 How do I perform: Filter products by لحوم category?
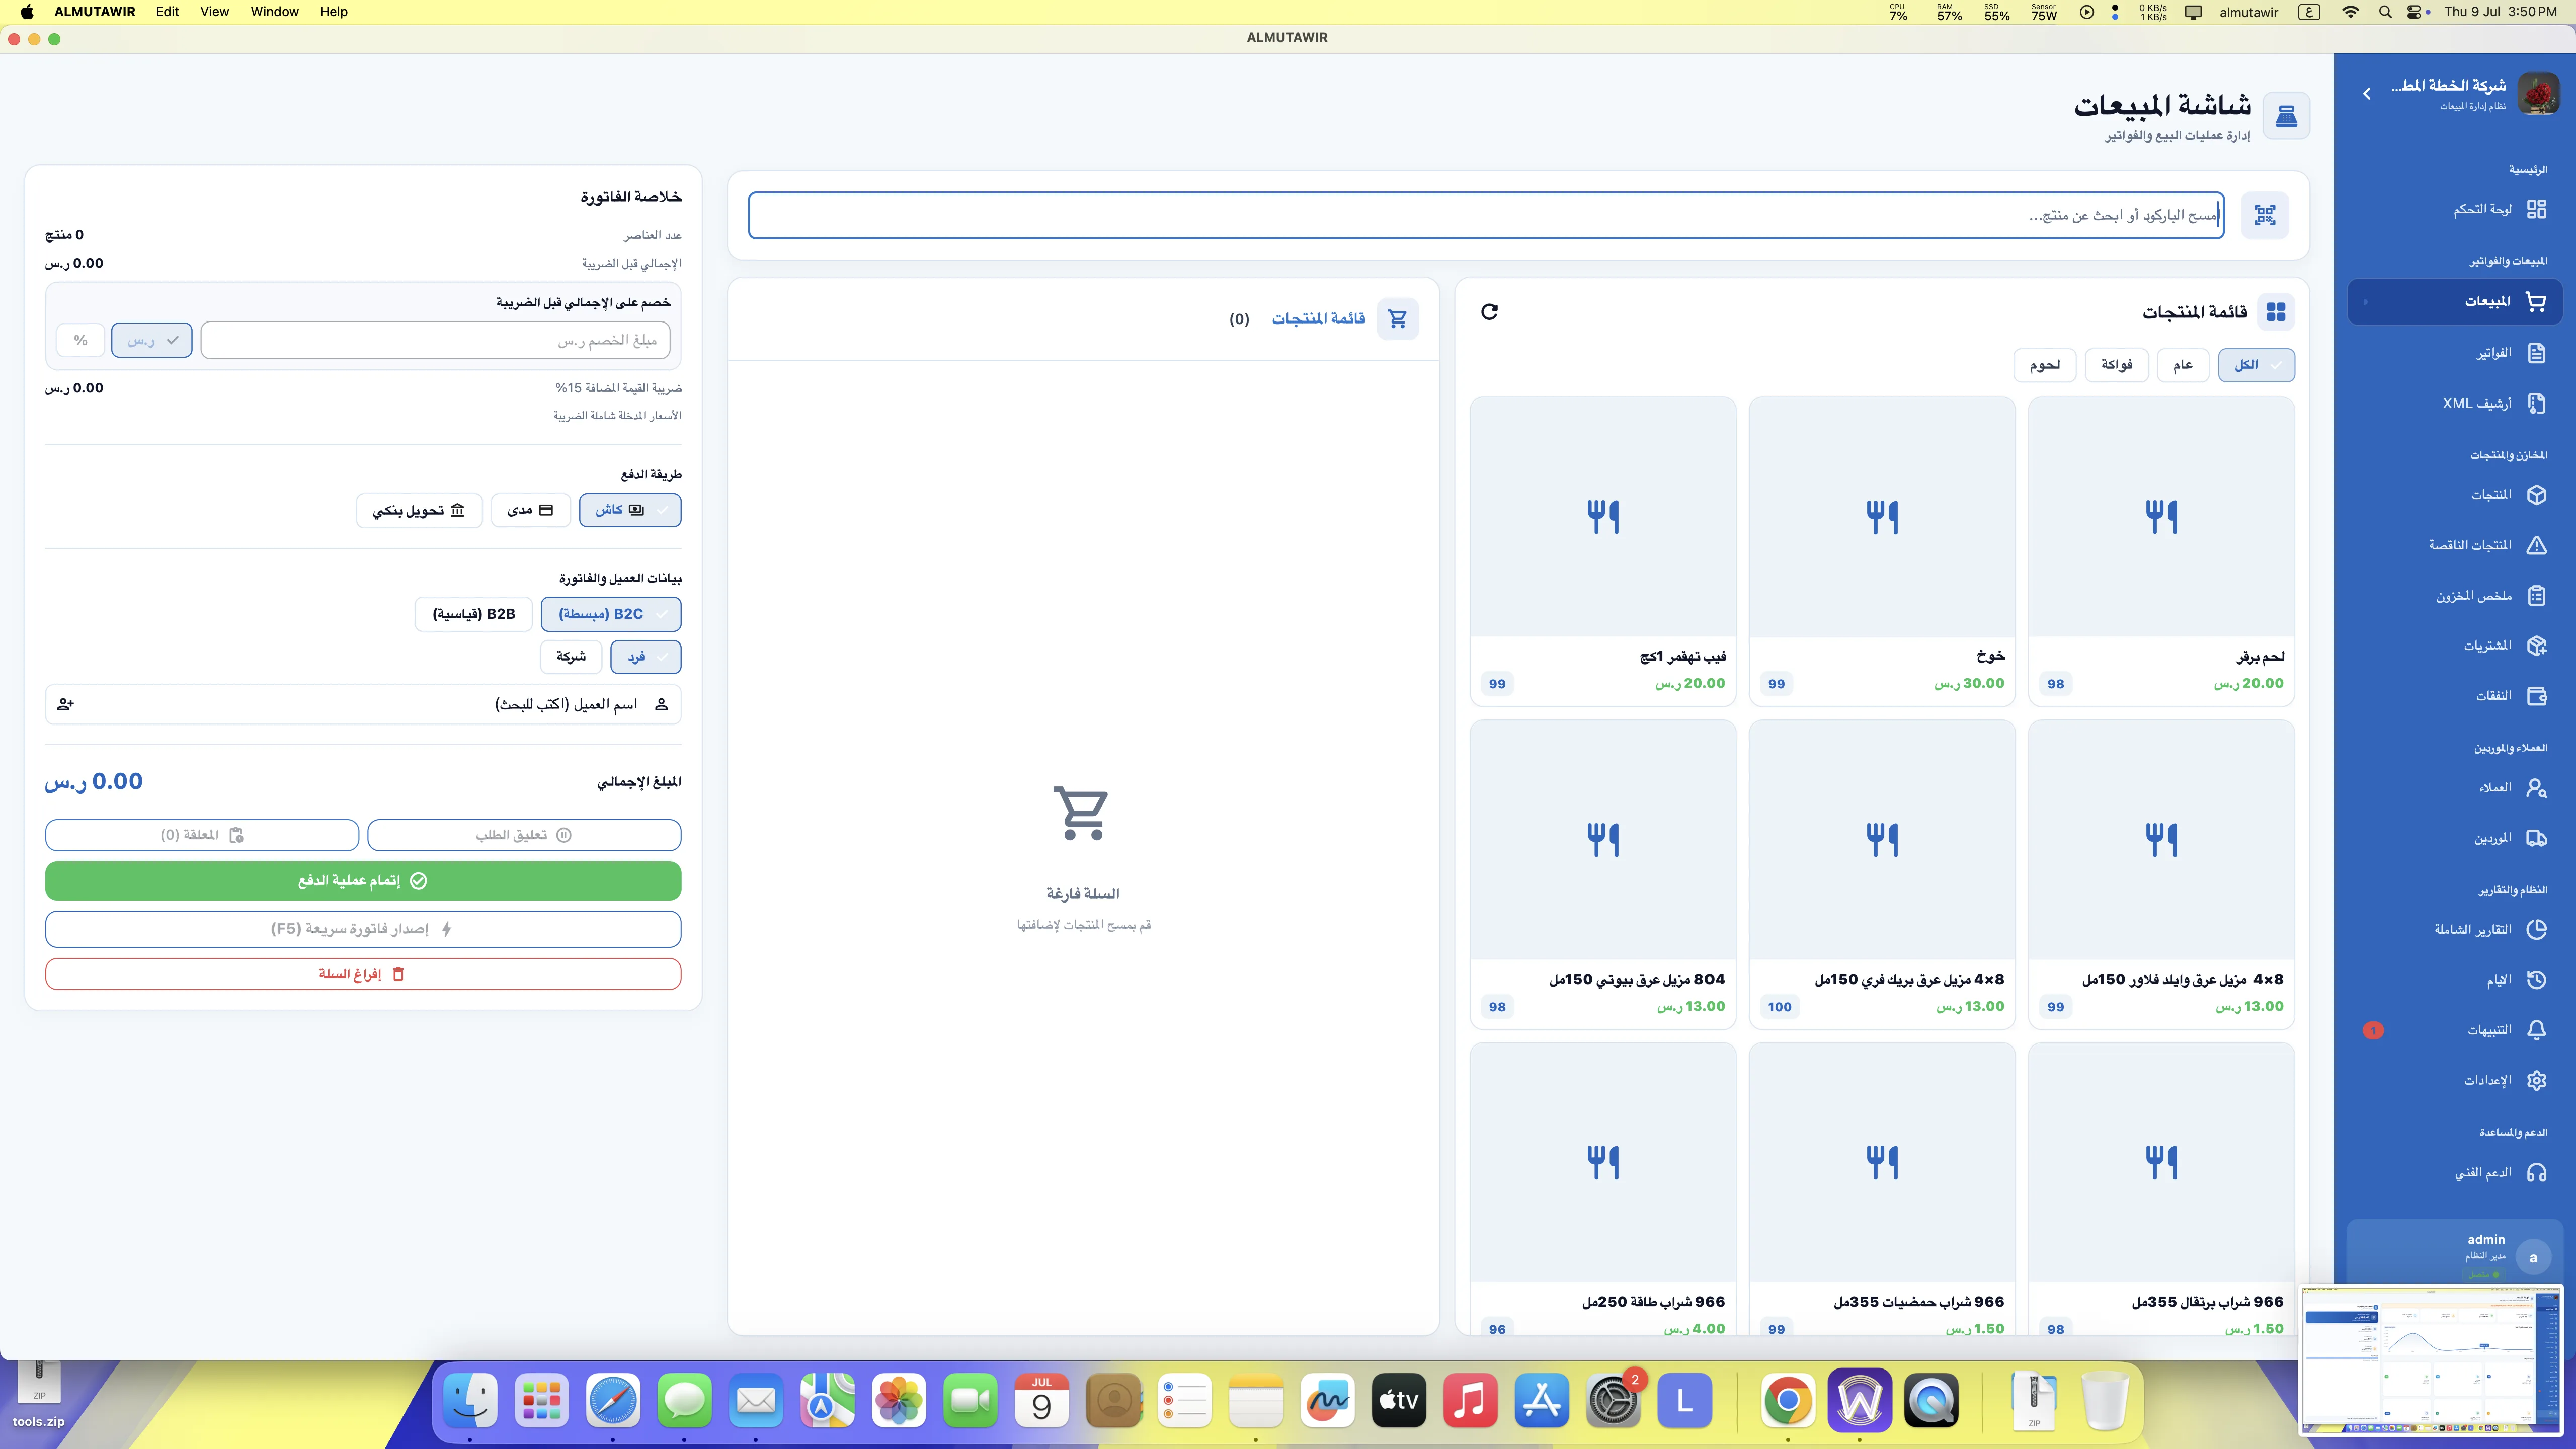click(2045, 365)
